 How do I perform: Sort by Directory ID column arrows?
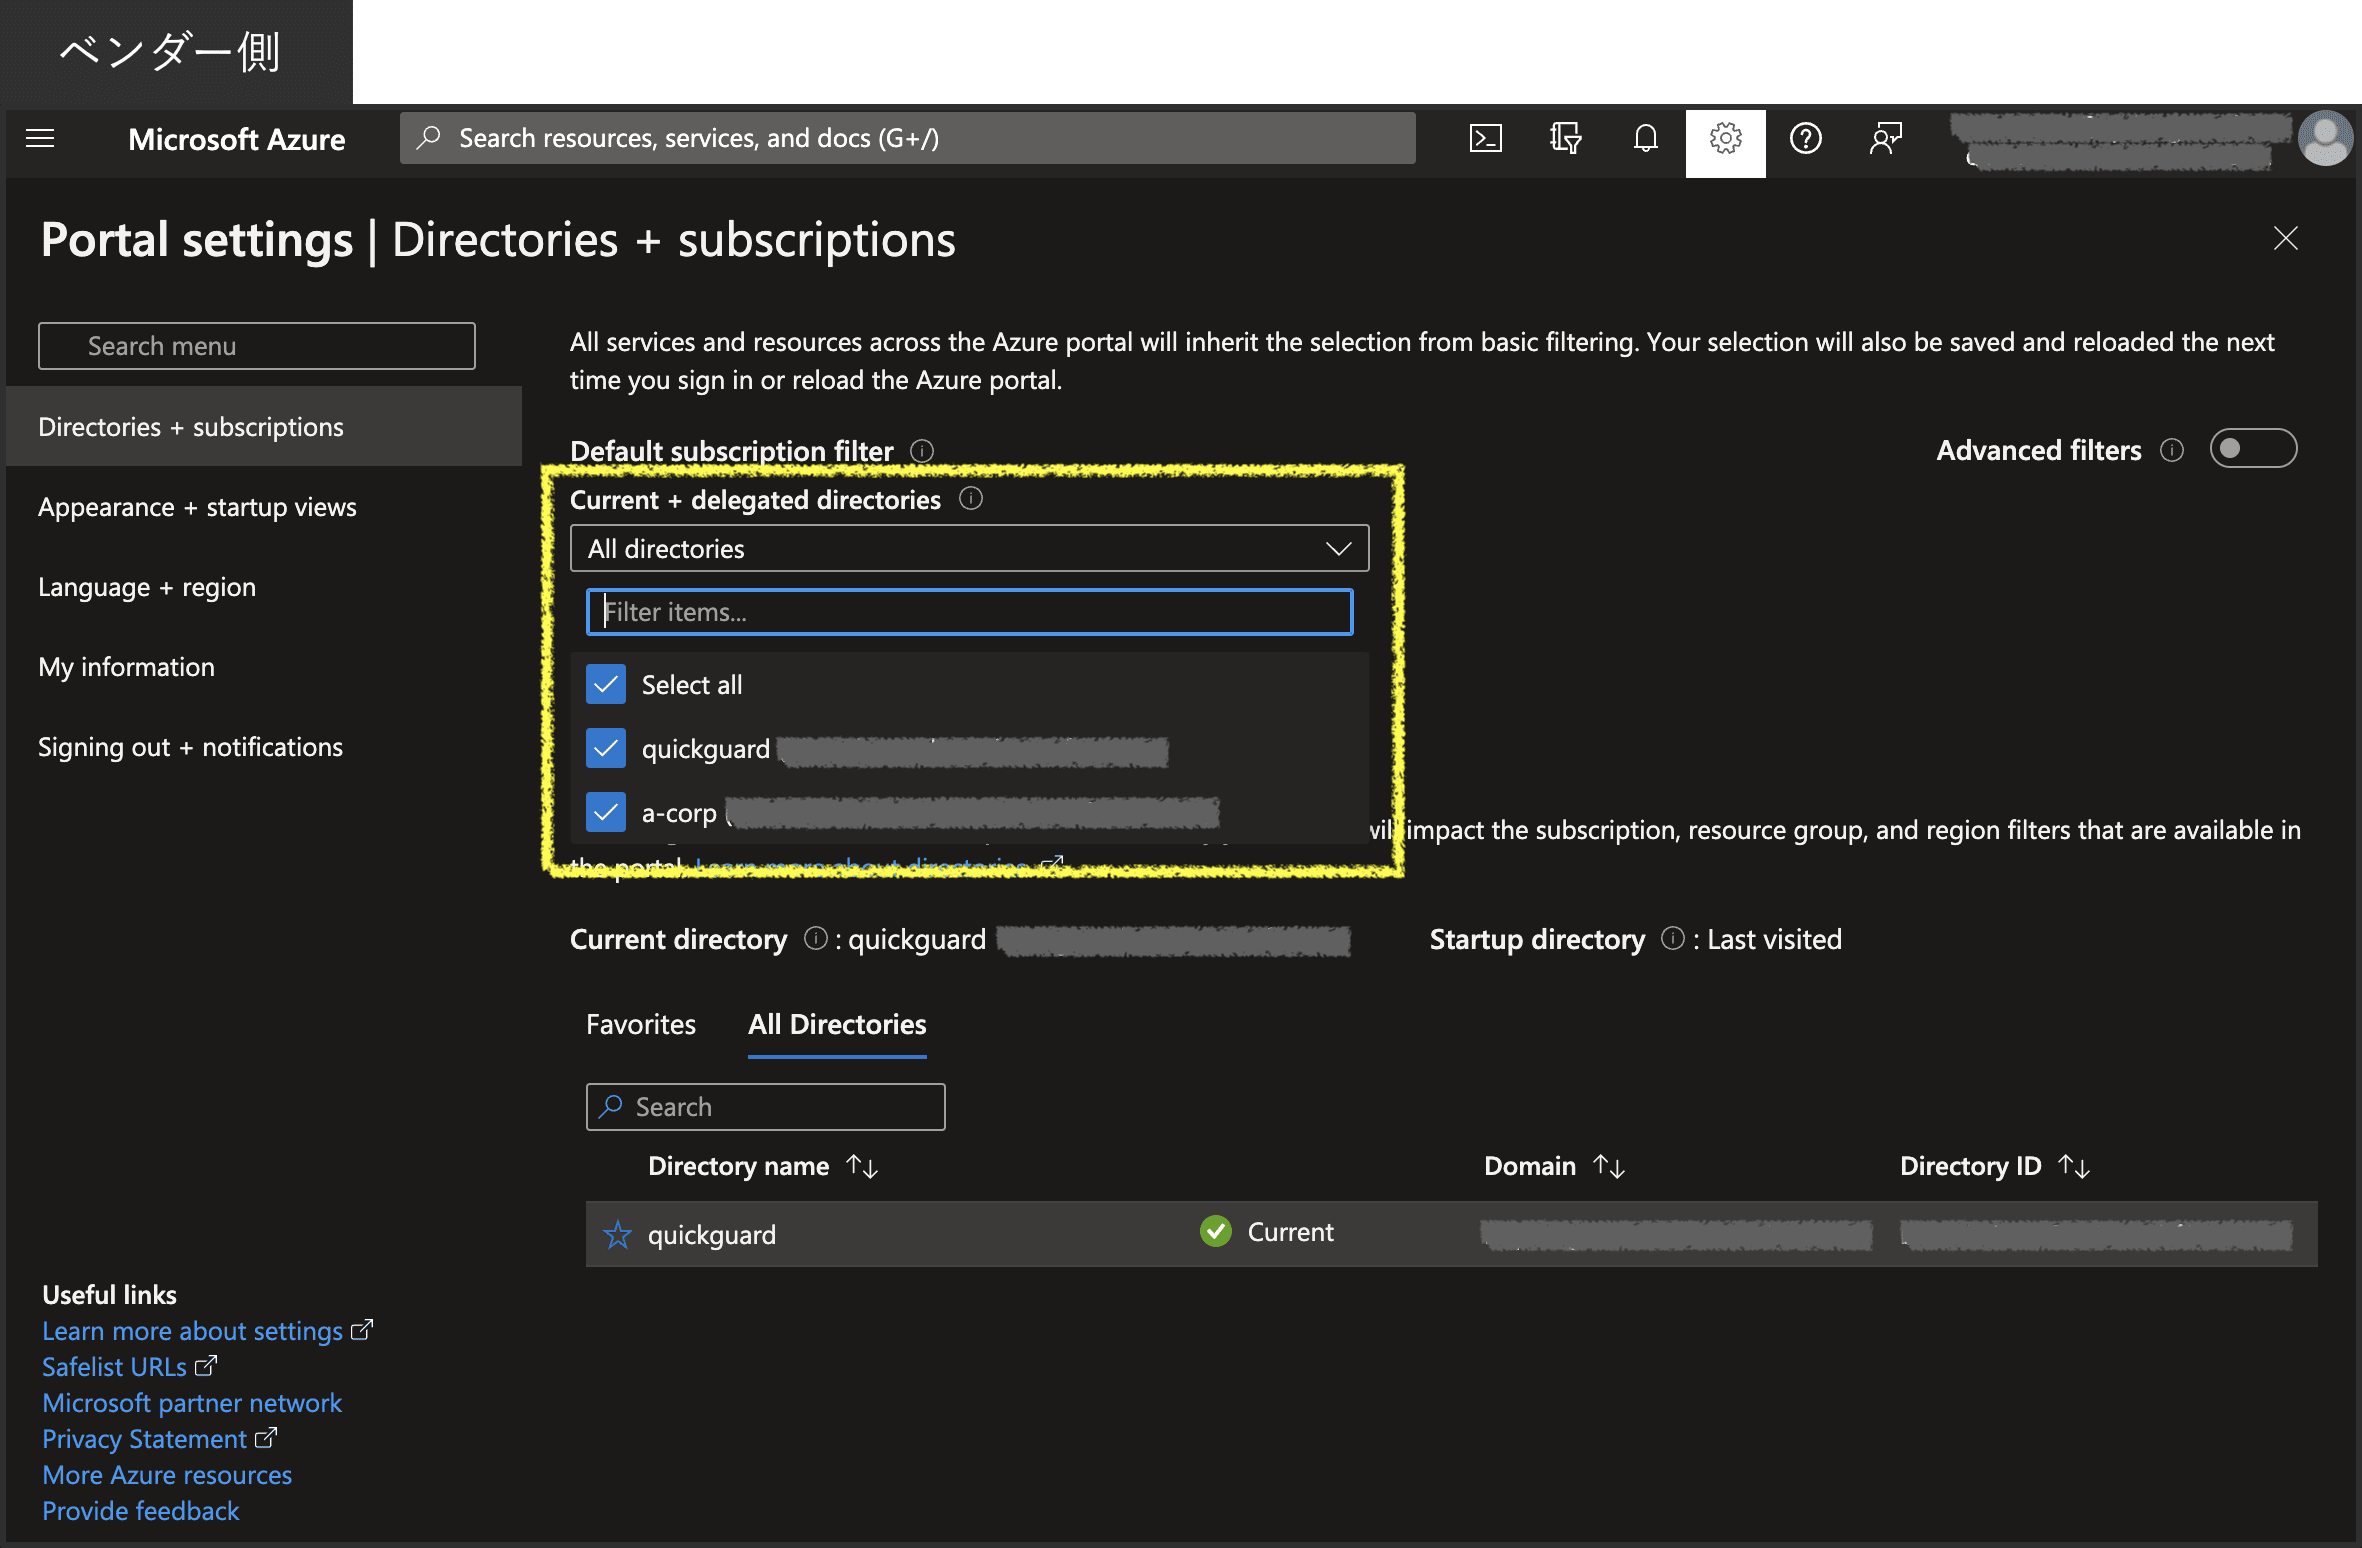point(2074,1166)
